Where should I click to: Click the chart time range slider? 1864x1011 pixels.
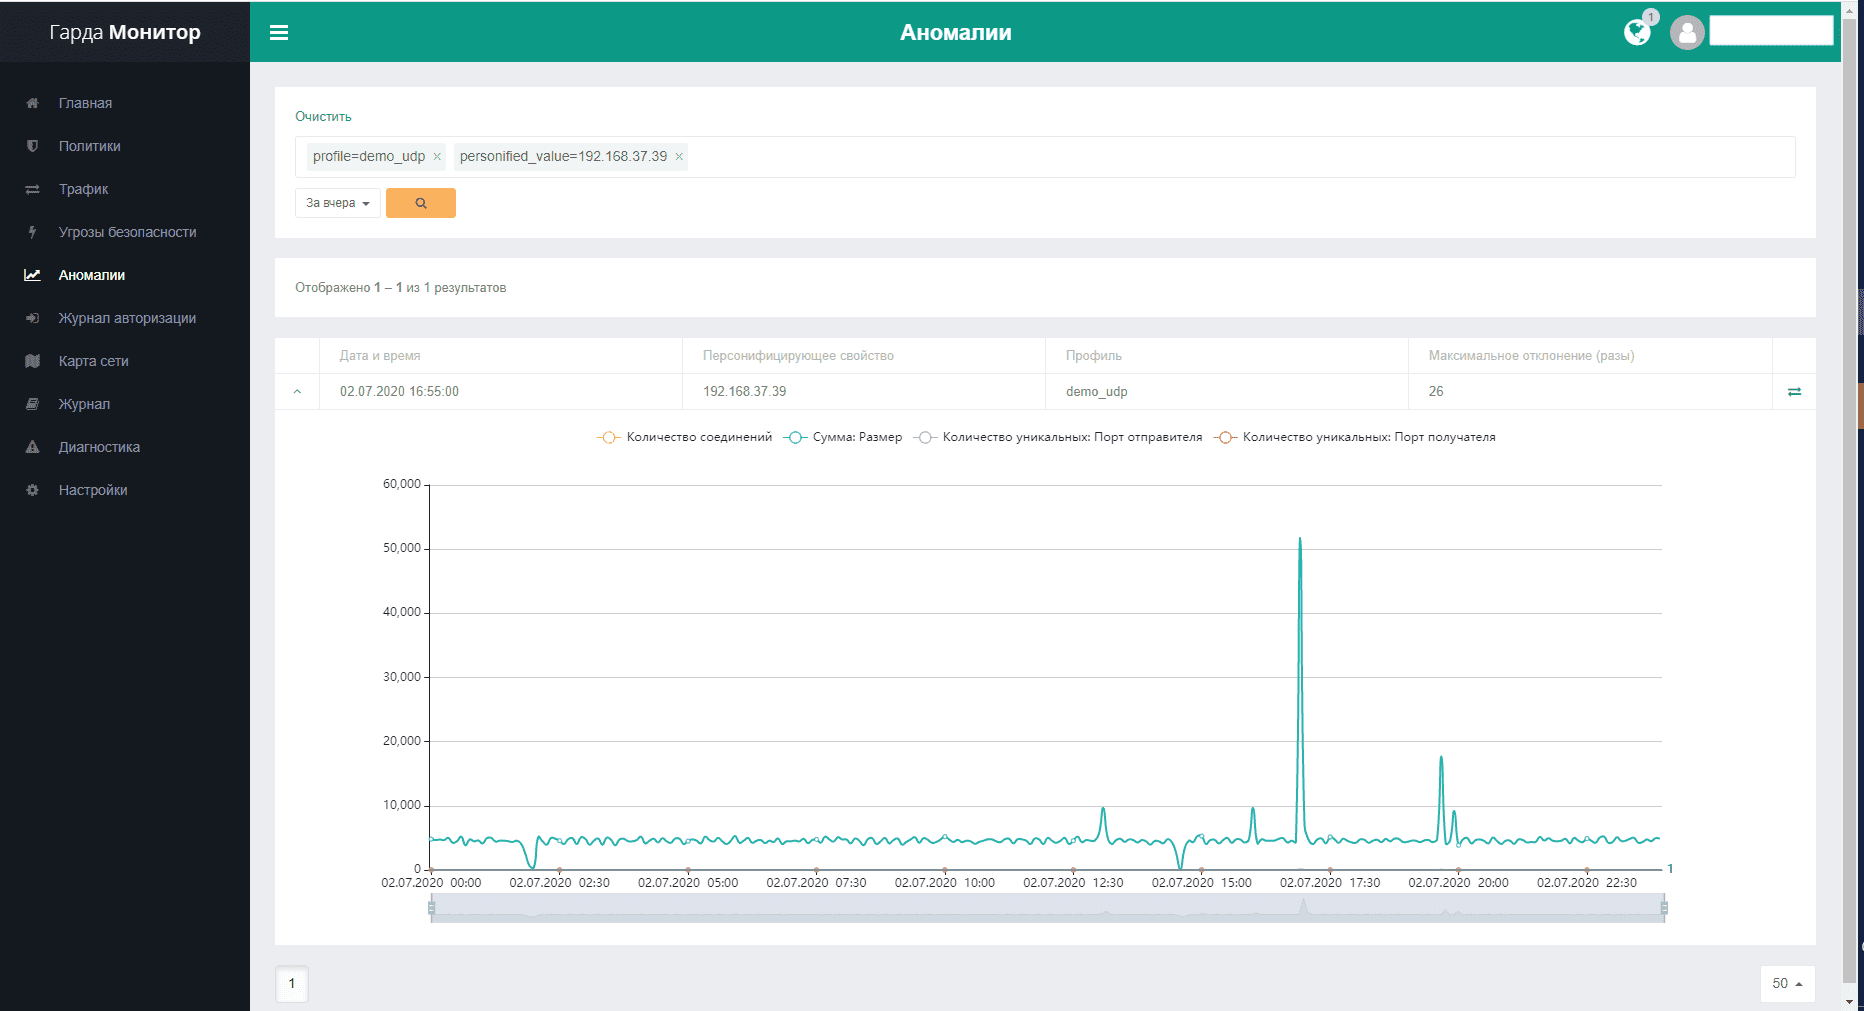coord(1047,908)
